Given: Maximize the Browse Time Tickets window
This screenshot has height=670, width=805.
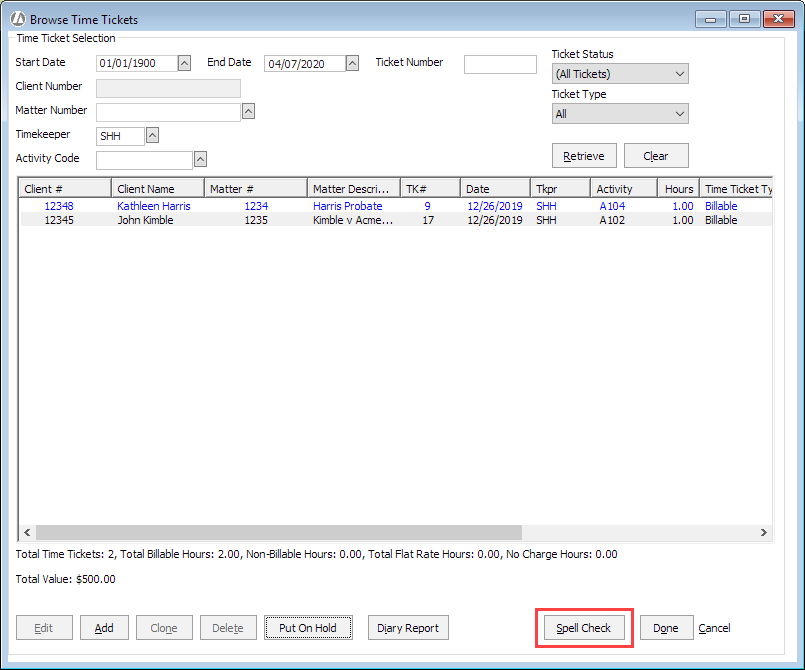Looking at the screenshot, I should tap(744, 19).
